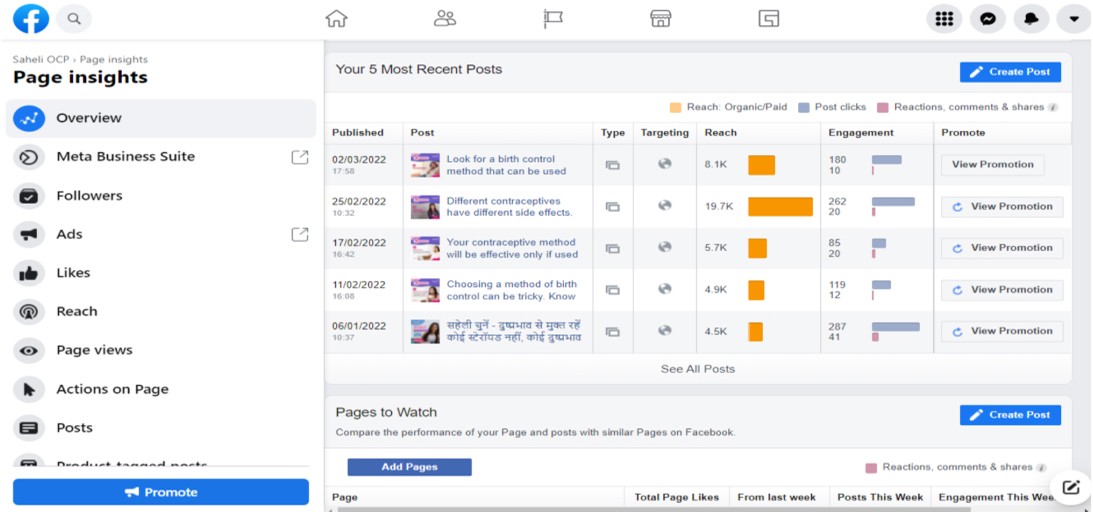The width and height of the screenshot is (1093, 512).
Task: Open the nine-dot menu grid icon
Action: pos(944,19)
